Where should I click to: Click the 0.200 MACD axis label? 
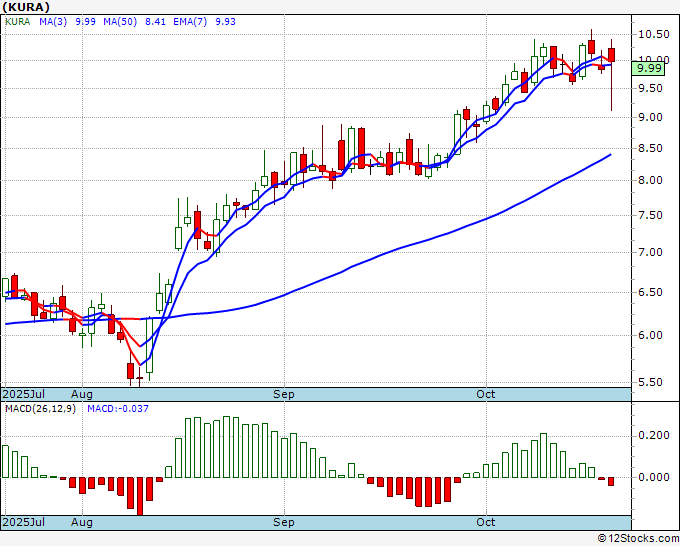point(654,435)
